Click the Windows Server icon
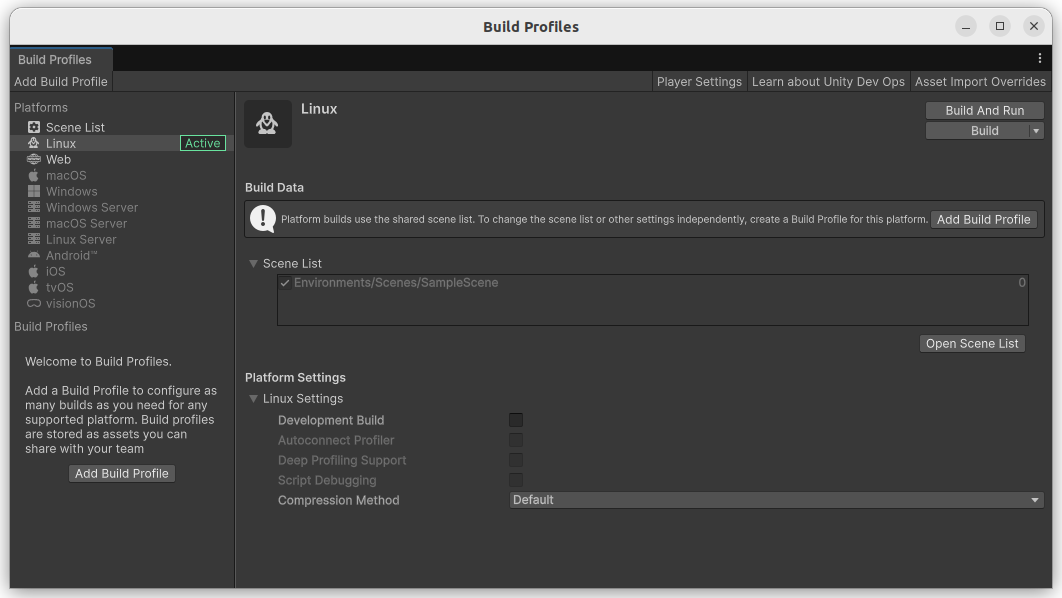This screenshot has height=598, width=1062. tap(34, 207)
